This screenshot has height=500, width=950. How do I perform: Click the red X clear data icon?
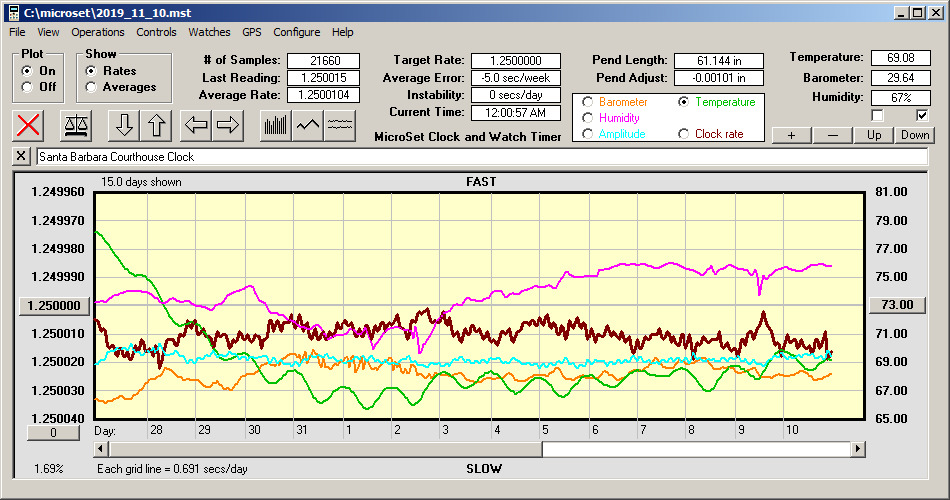pyautogui.click(x=28, y=125)
